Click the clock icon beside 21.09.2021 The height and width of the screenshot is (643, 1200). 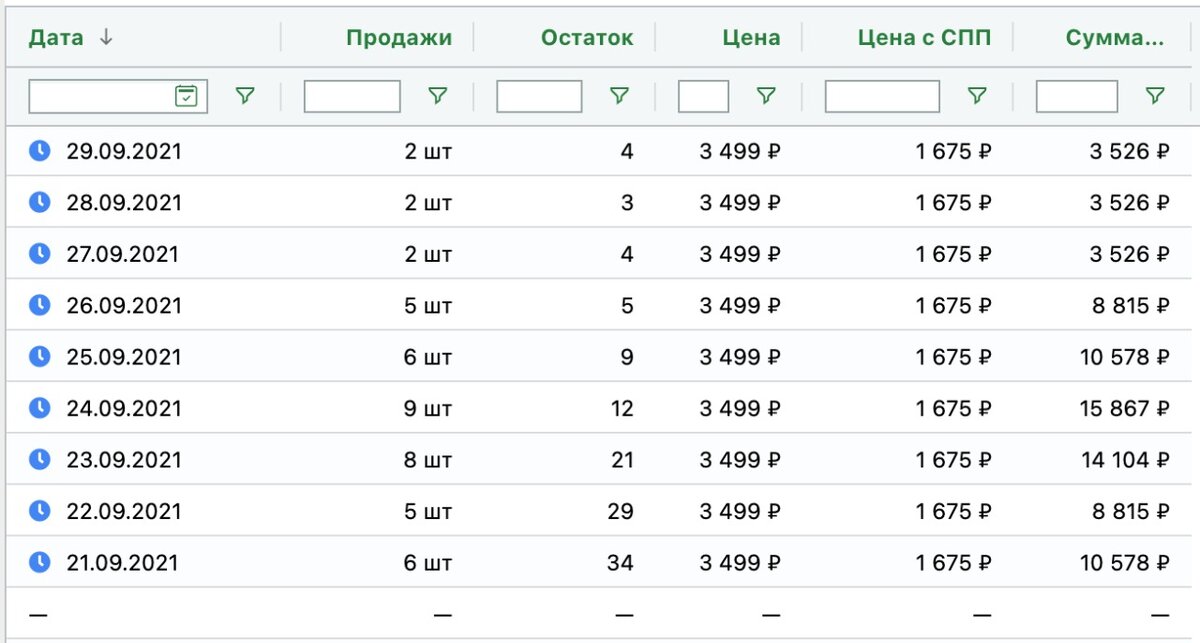(x=39, y=562)
